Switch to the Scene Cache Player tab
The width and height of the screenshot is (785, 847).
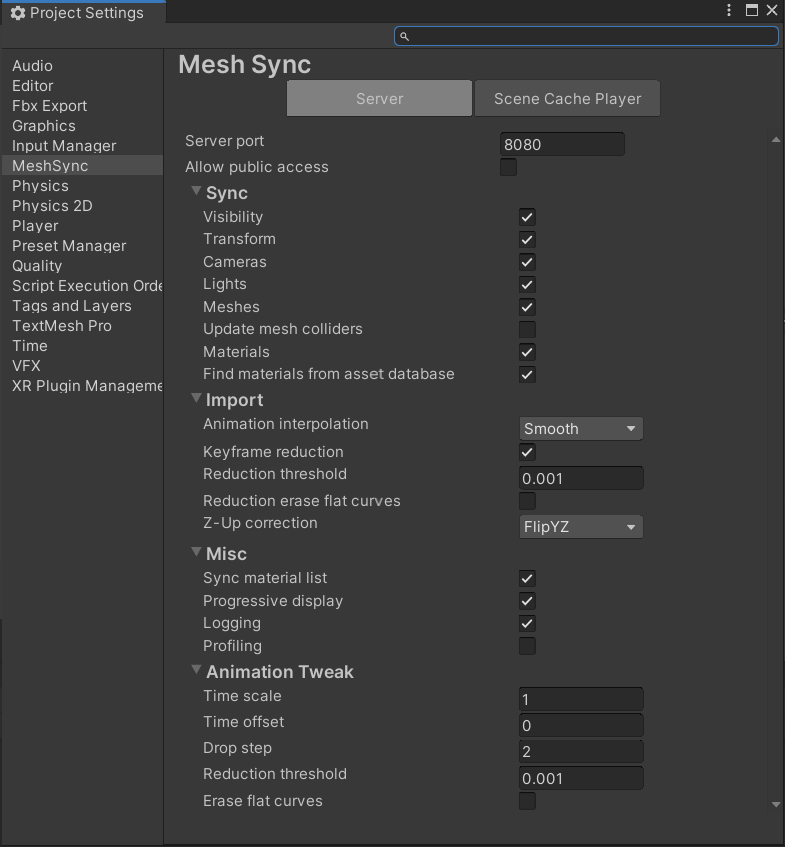[566, 98]
